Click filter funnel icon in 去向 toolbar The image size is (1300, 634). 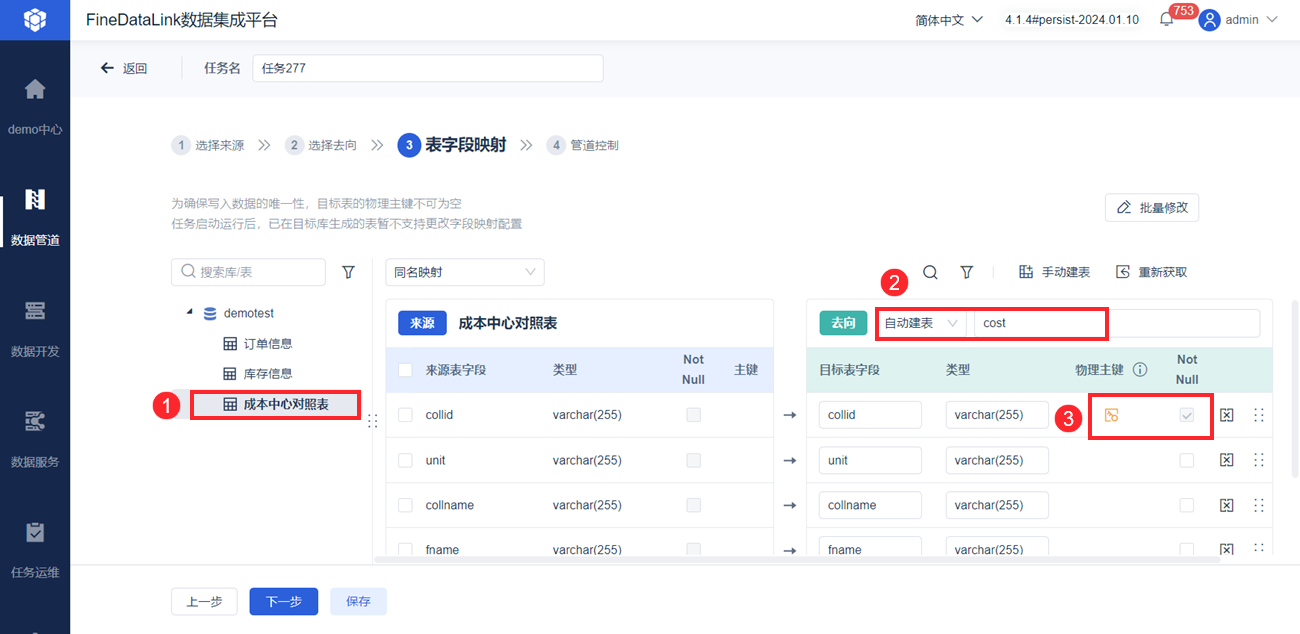(967, 272)
